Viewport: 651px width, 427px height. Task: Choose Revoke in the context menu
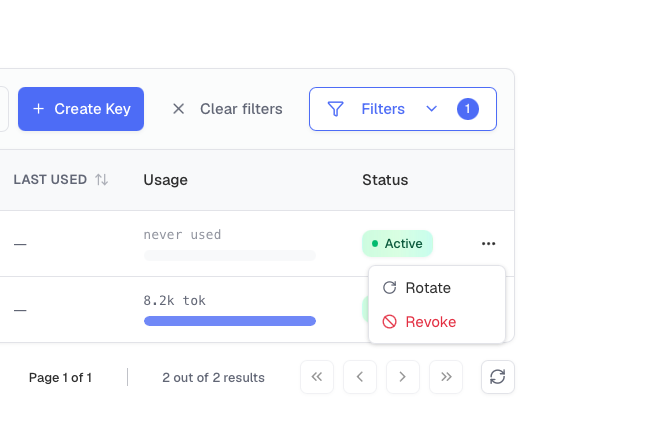click(437, 322)
